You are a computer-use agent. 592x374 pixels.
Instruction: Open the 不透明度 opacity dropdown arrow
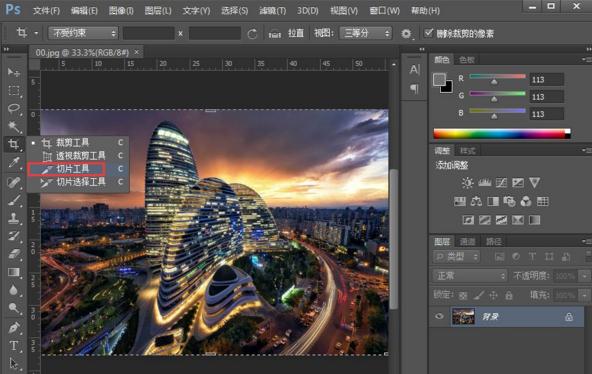[x=584, y=276]
